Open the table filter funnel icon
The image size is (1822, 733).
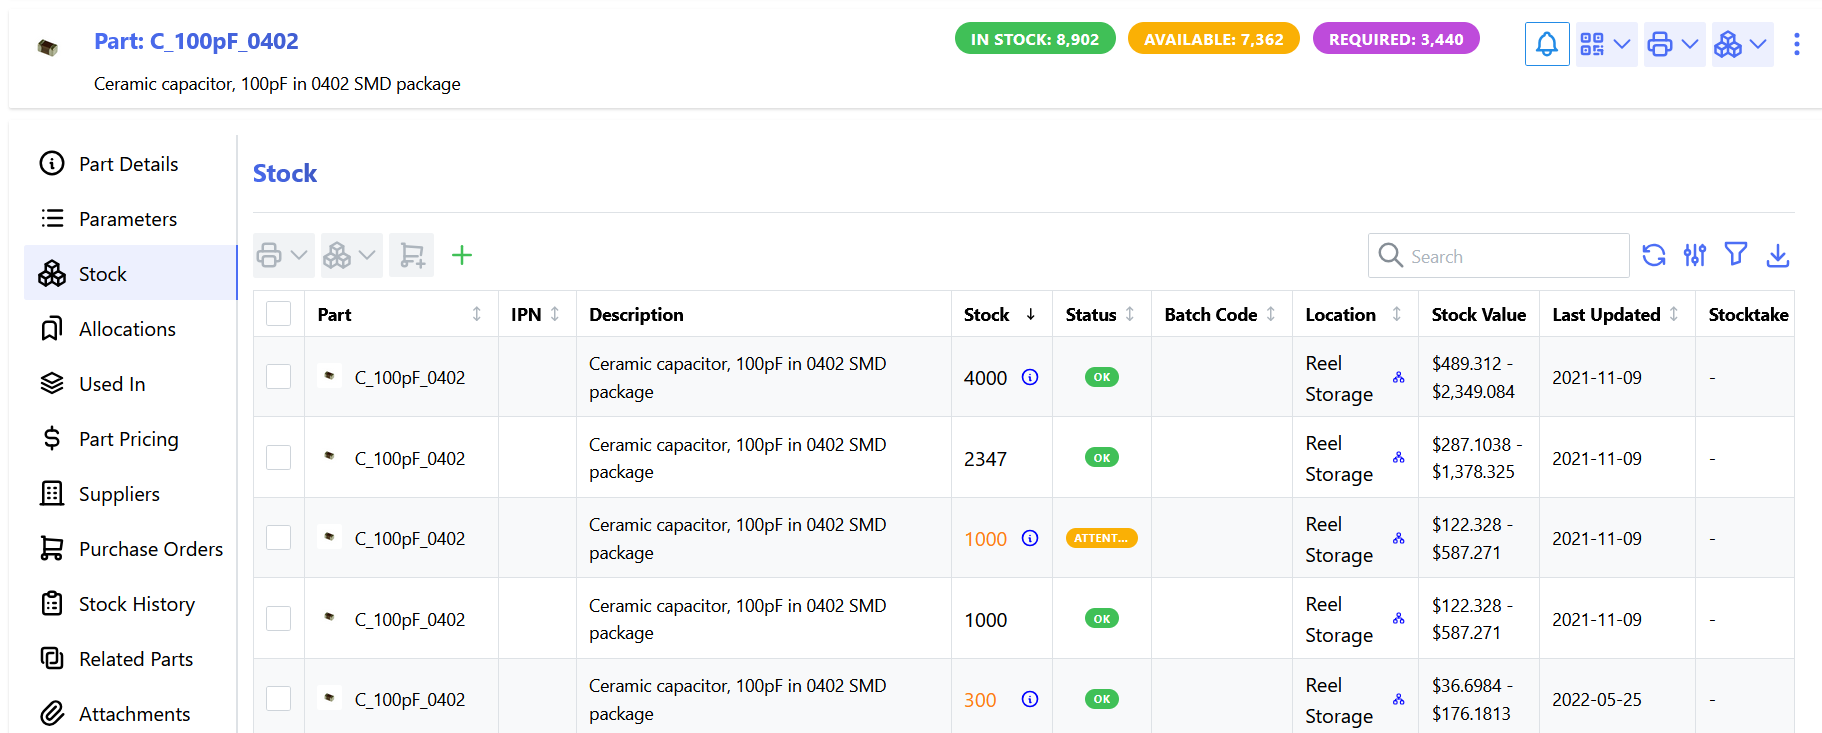click(1736, 255)
